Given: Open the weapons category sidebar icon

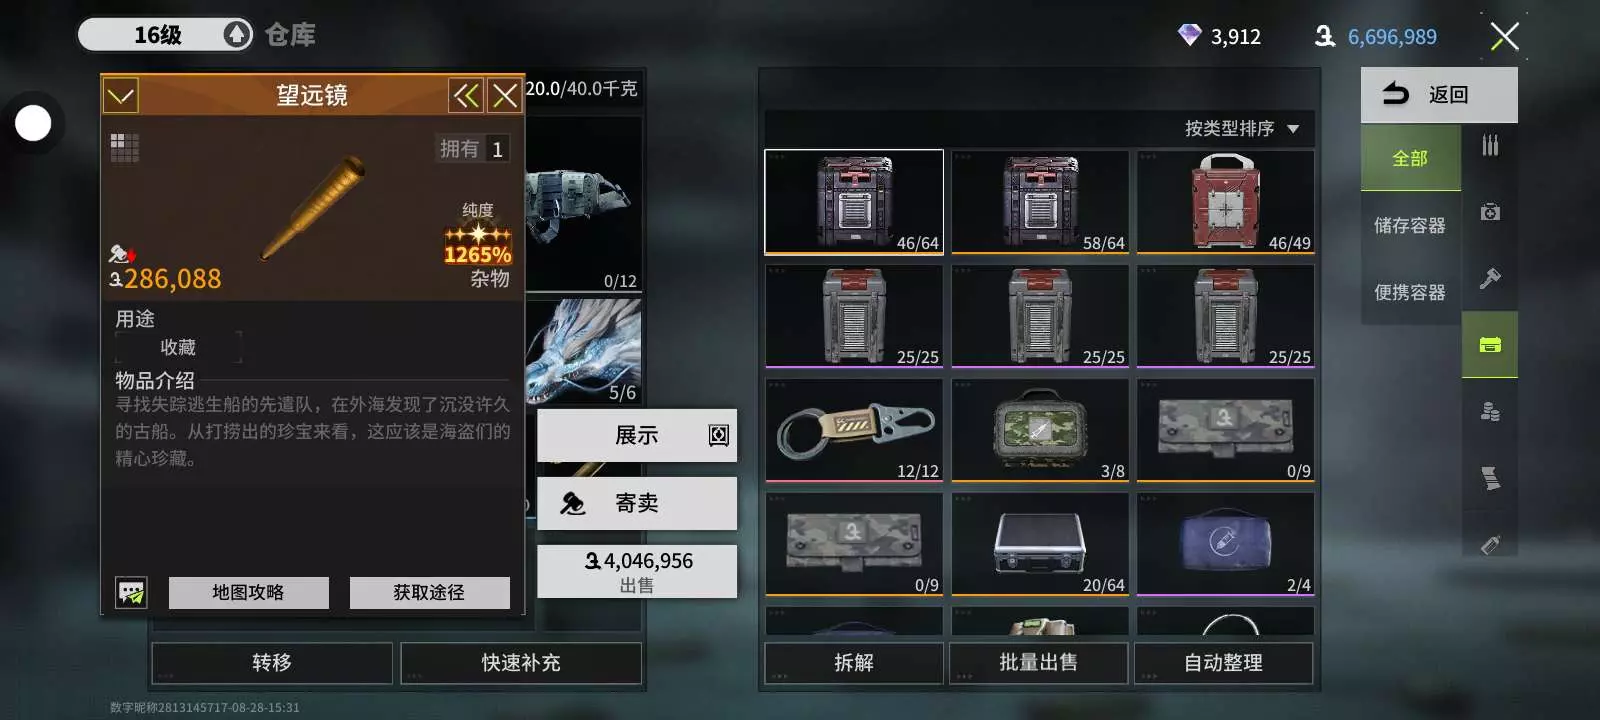Looking at the screenshot, I should tap(1490, 145).
